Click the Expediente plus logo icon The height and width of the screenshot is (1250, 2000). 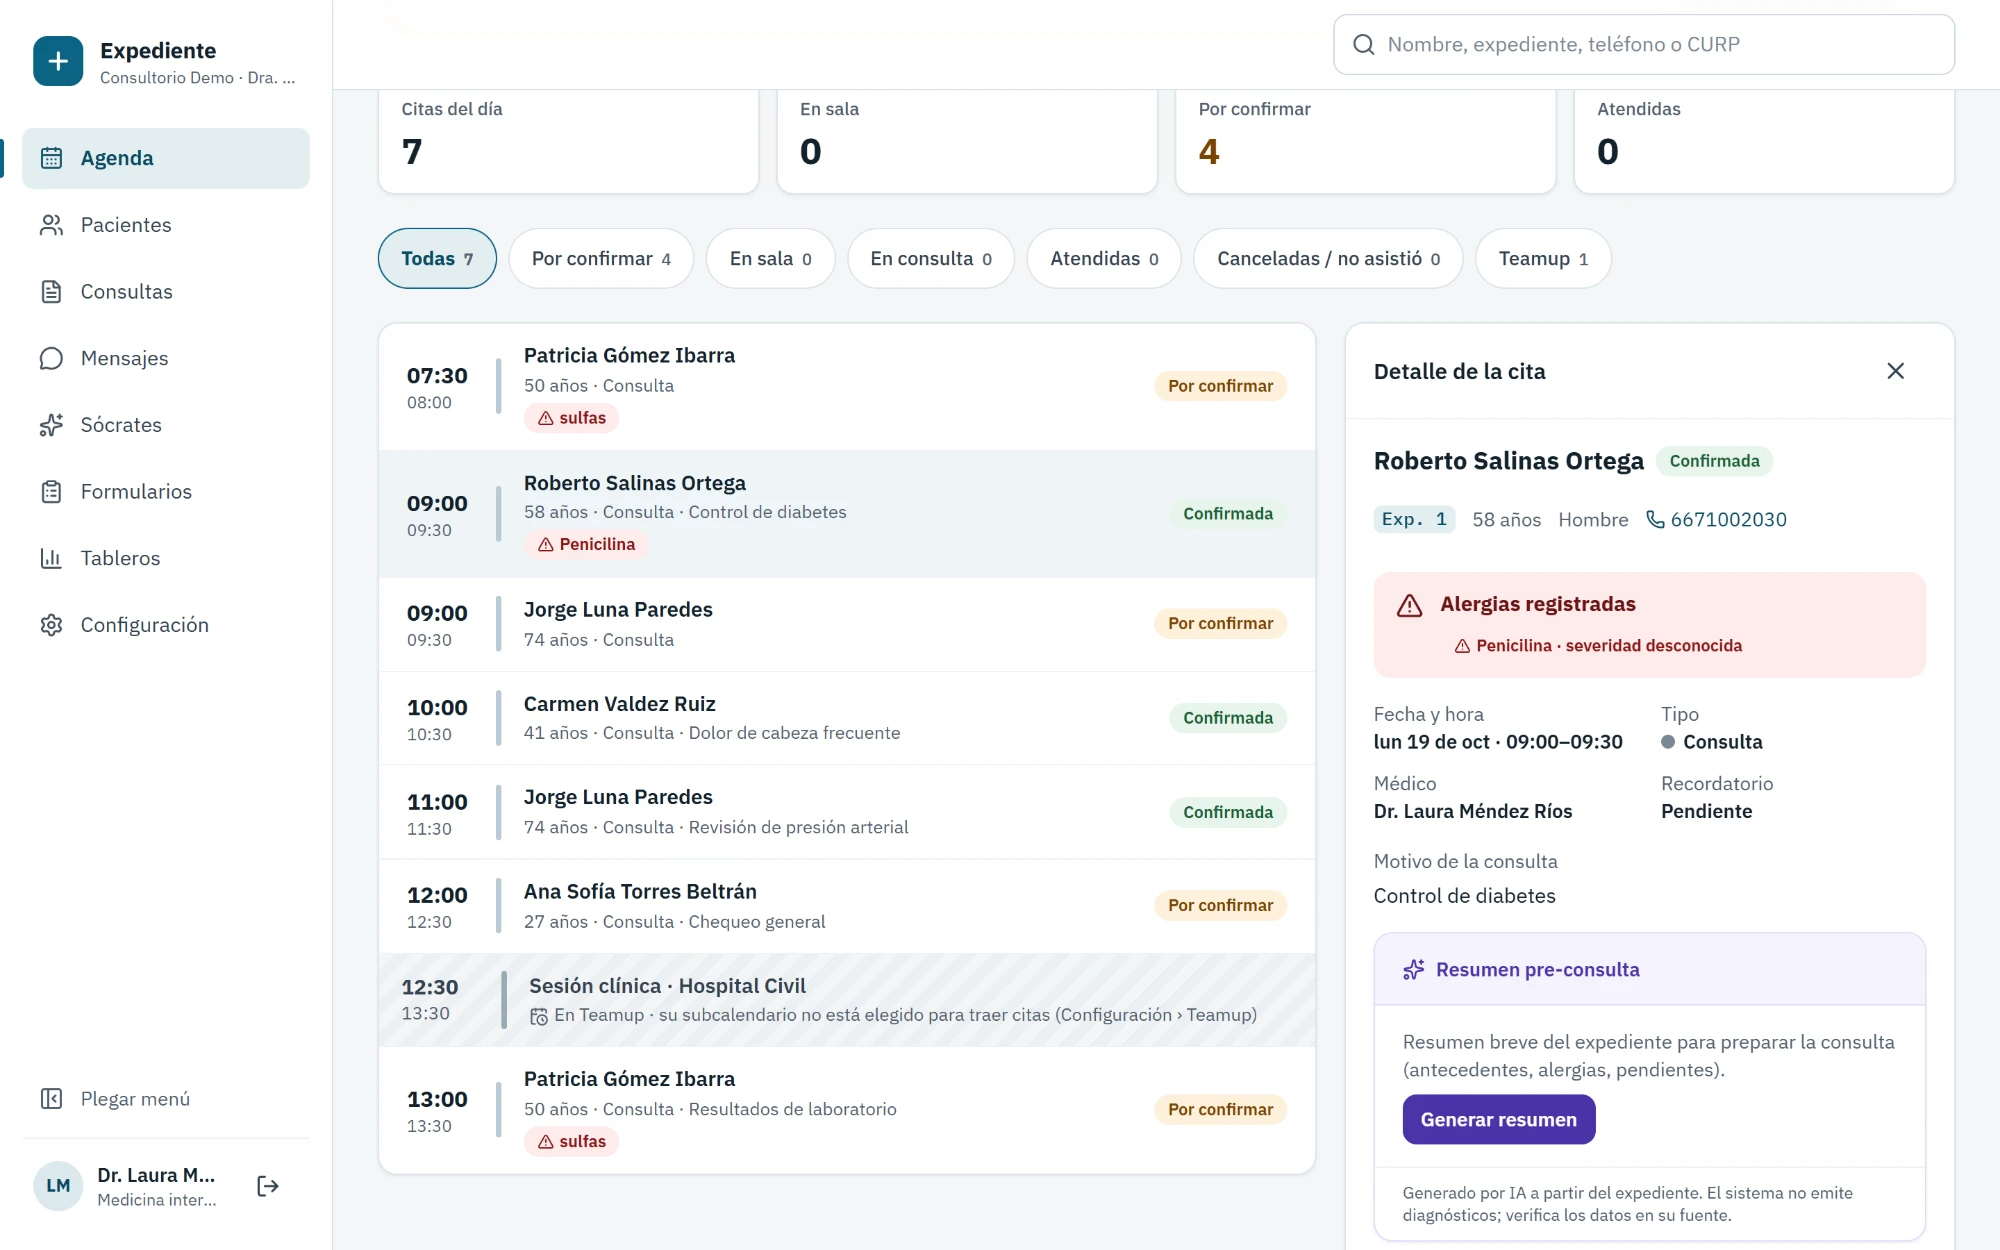58,61
